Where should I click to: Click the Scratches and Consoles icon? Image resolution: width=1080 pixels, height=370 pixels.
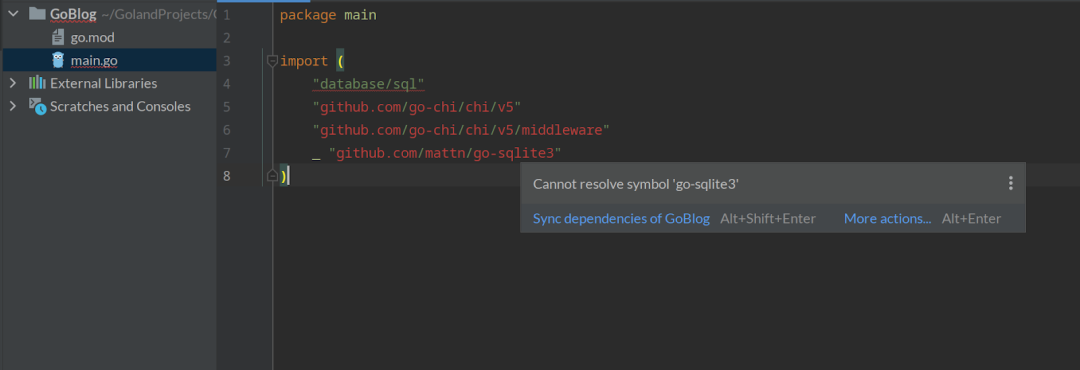pos(37,107)
